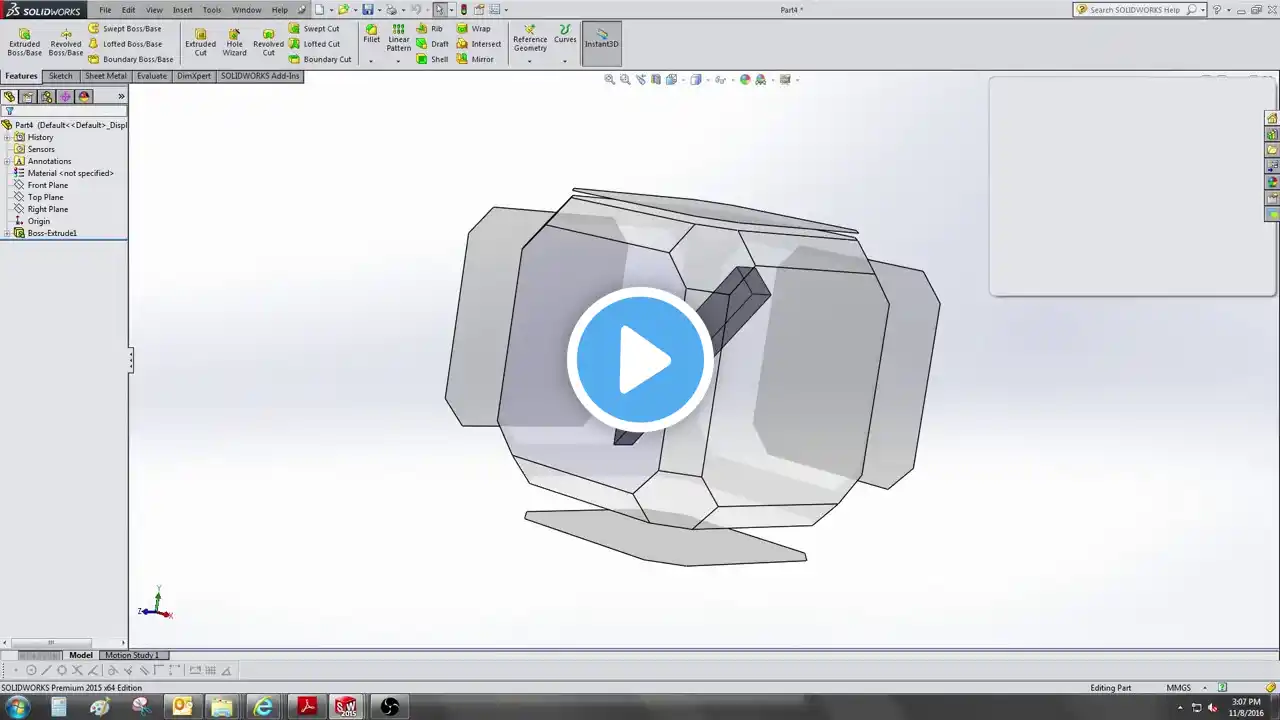Expand the History tree node
The image size is (1280, 720).
(7, 137)
